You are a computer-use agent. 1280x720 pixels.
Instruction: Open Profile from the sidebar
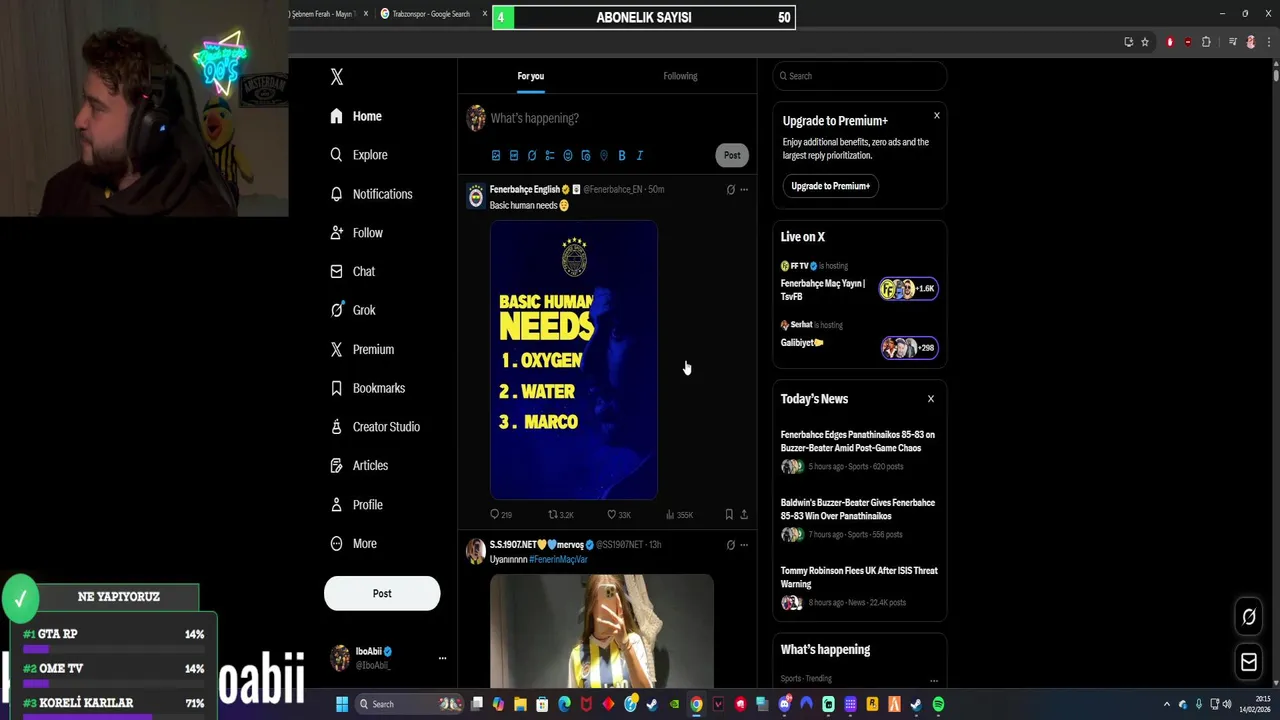pos(357,505)
